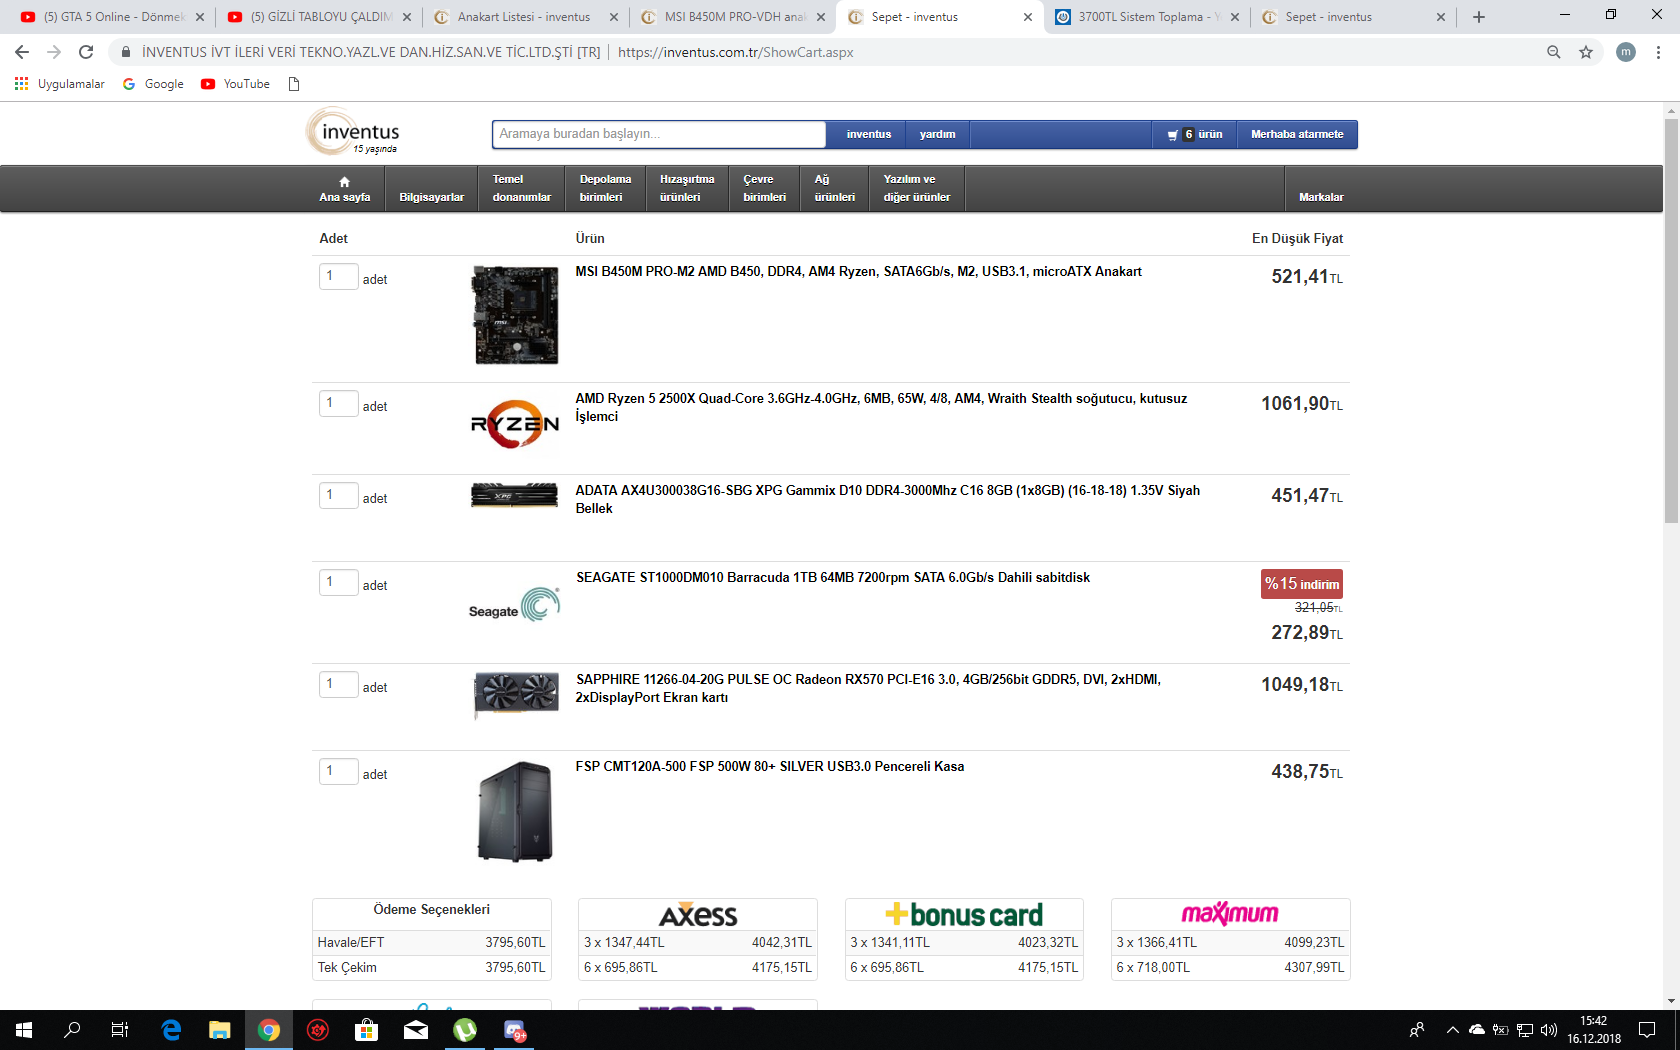Image resolution: width=1680 pixels, height=1050 pixels.
Task: Go to Ana sayfa home icon
Action: pyautogui.click(x=344, y=189)
